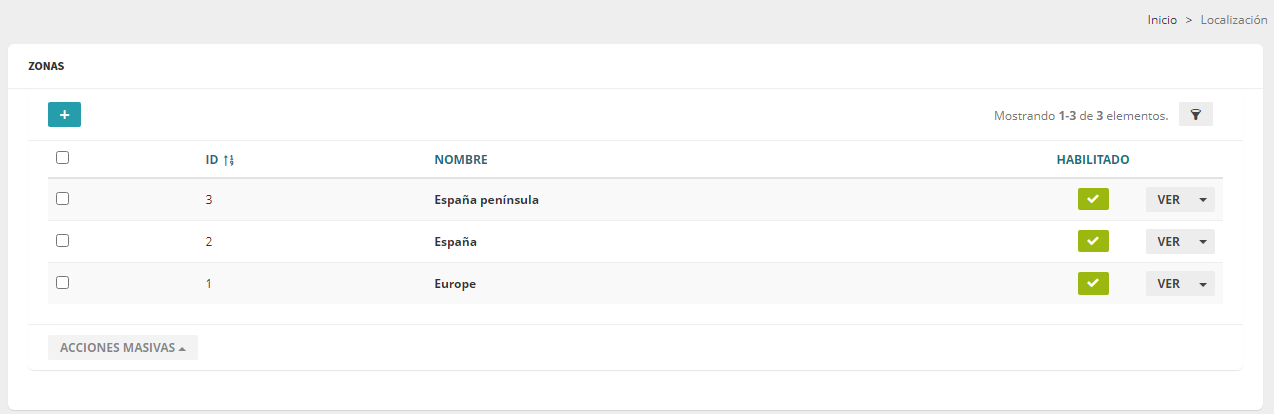Image resolution: width=1274 pixels, height=414 pixels.
Task: Open dropdown caret next to VER for España
Action: click(x=1202, y=242)
